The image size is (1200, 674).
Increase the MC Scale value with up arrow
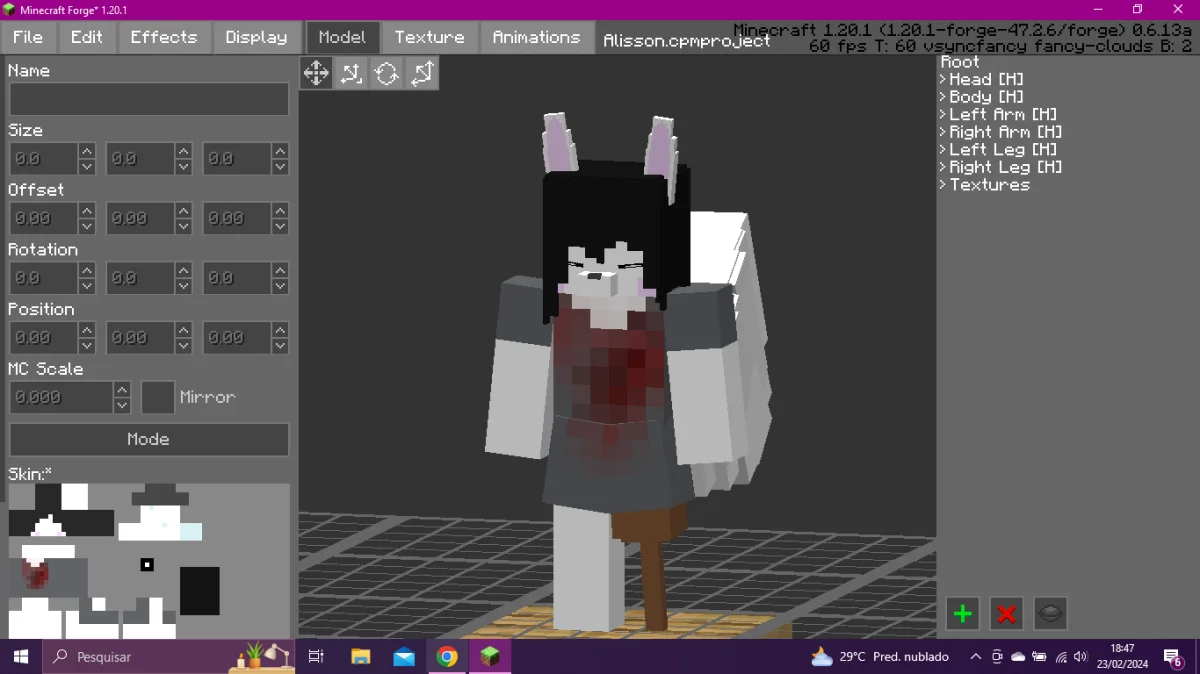tap(122, 389)
